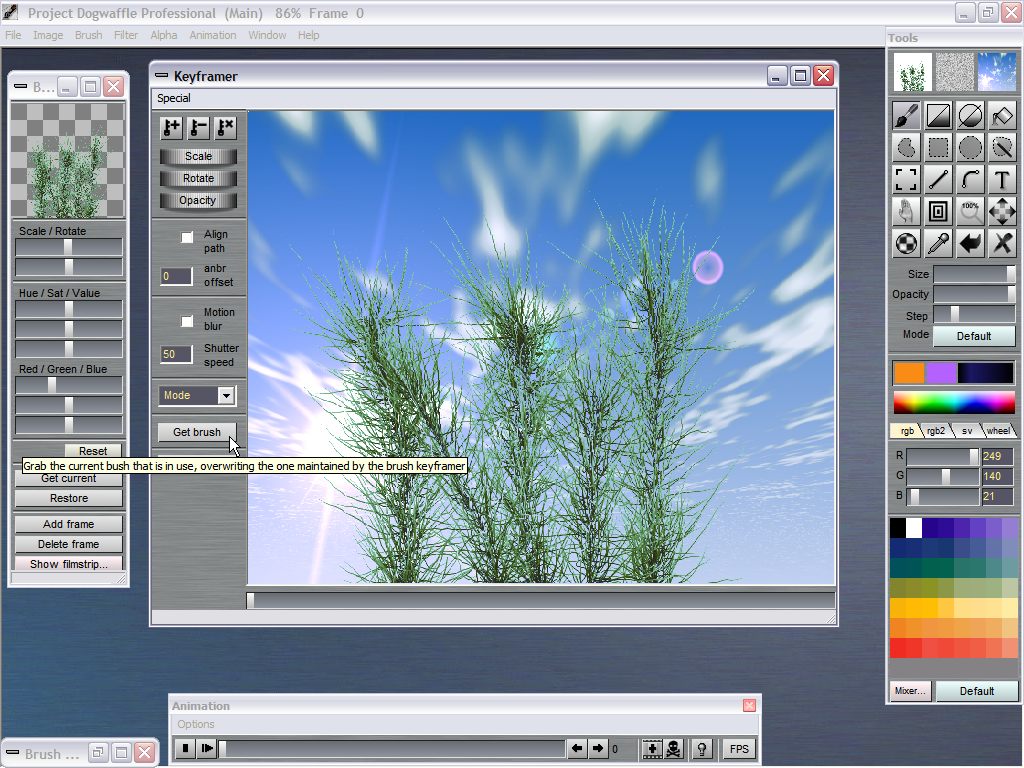1024x768 pixels.
Task: Click the skull delete-frame icon in Animation
Action: 674,749
